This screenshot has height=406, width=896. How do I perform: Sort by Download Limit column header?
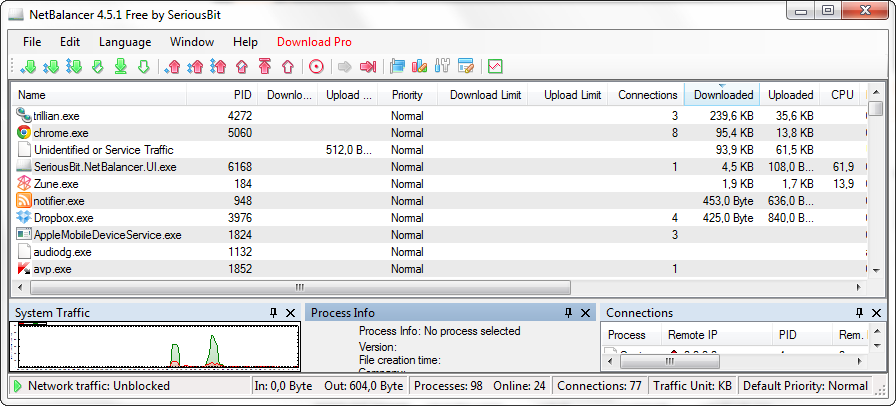(x=483, y=95)
